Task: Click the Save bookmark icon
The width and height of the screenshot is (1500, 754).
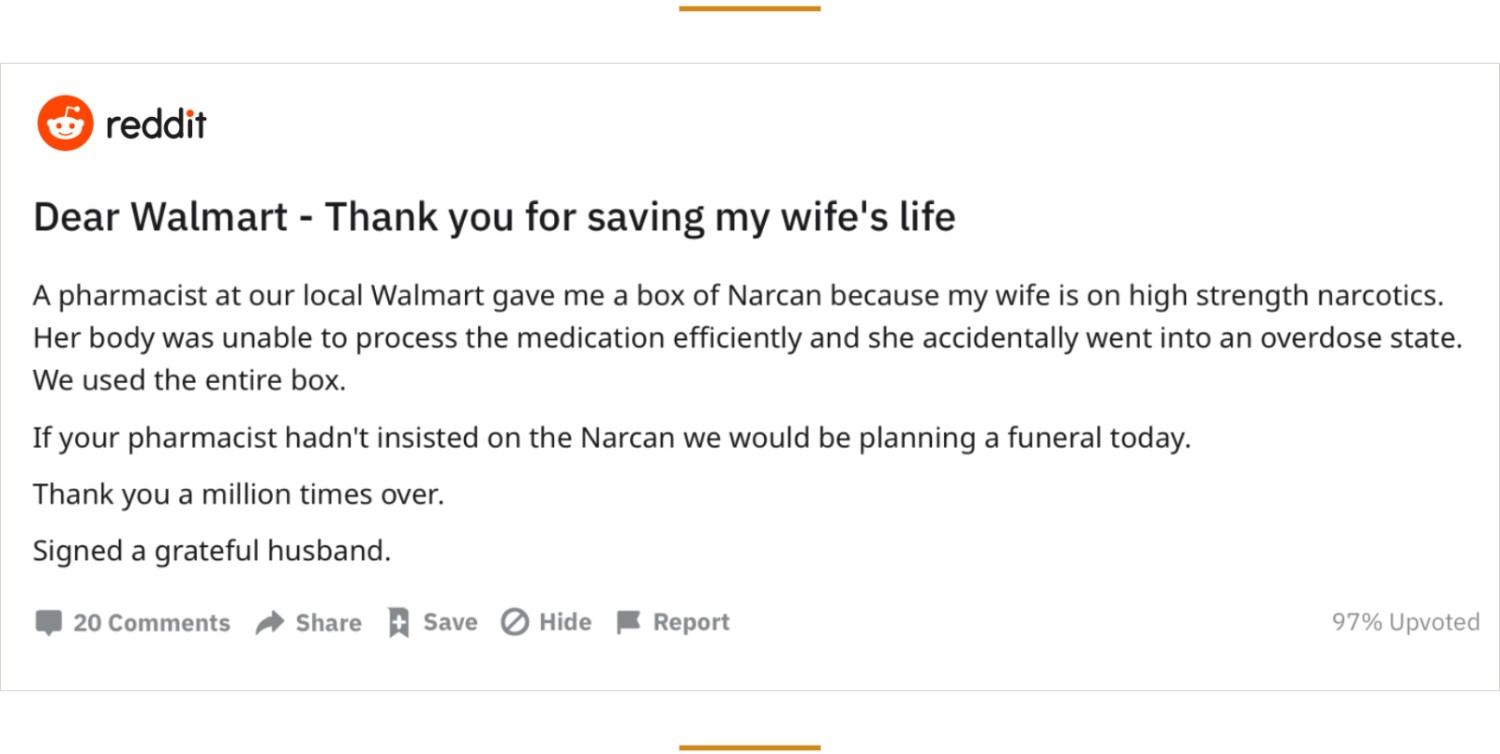Action: point(399,623)
